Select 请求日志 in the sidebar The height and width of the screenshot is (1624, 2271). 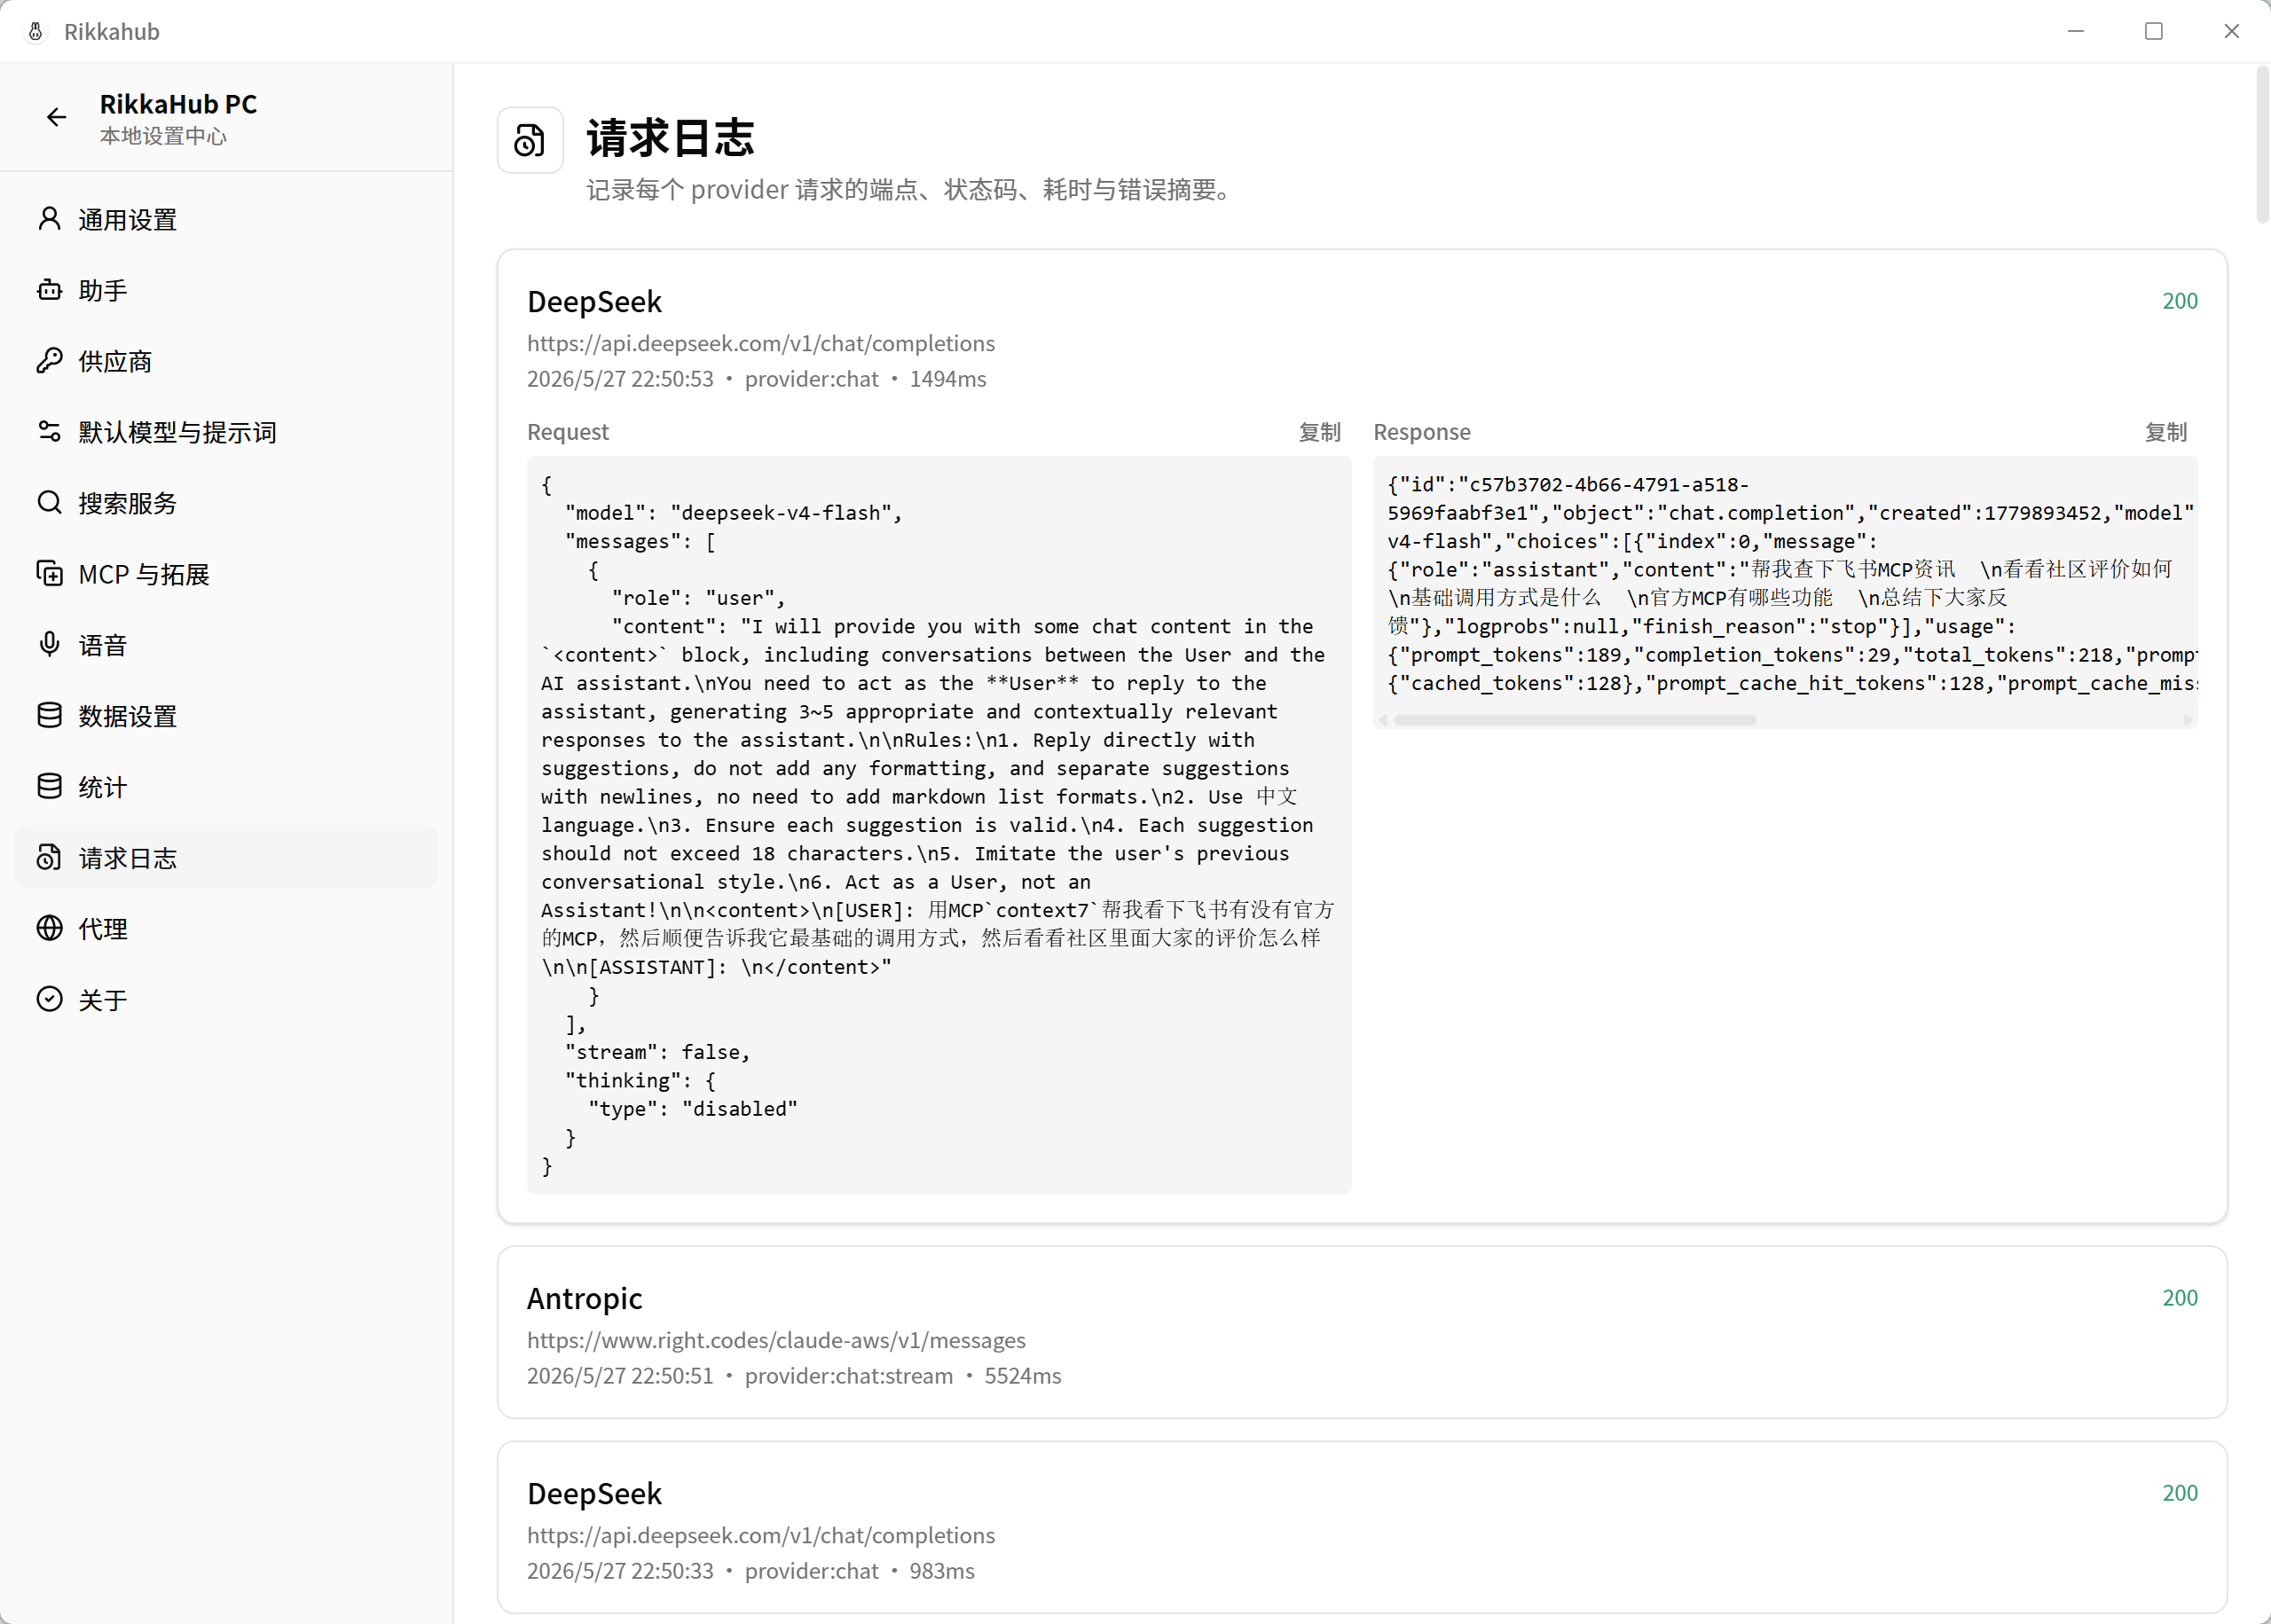click(226, 858)
